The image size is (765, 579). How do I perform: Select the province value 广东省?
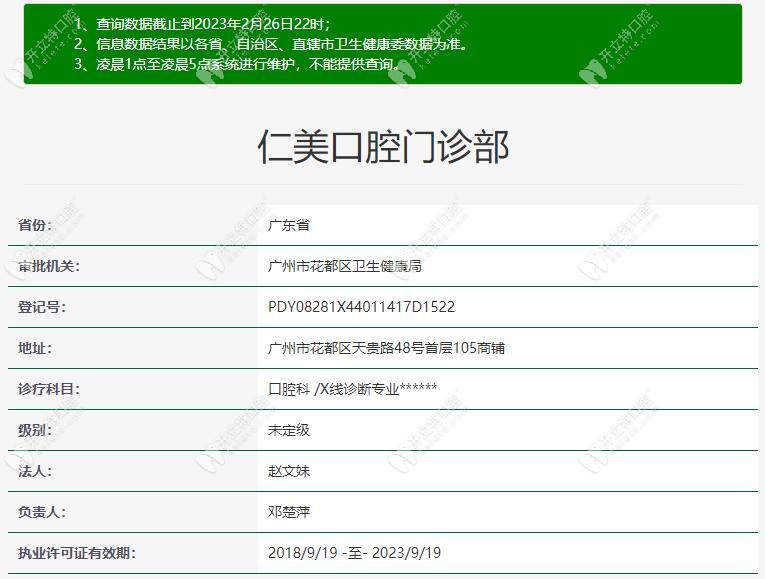tap(289, 225)
